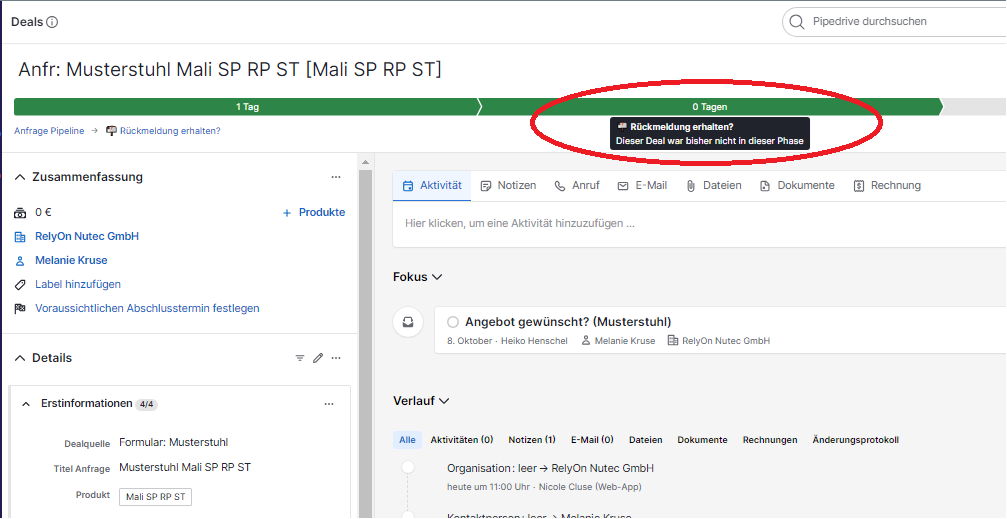Open the Zusammenfassung three-dot menu

[336, 177]
